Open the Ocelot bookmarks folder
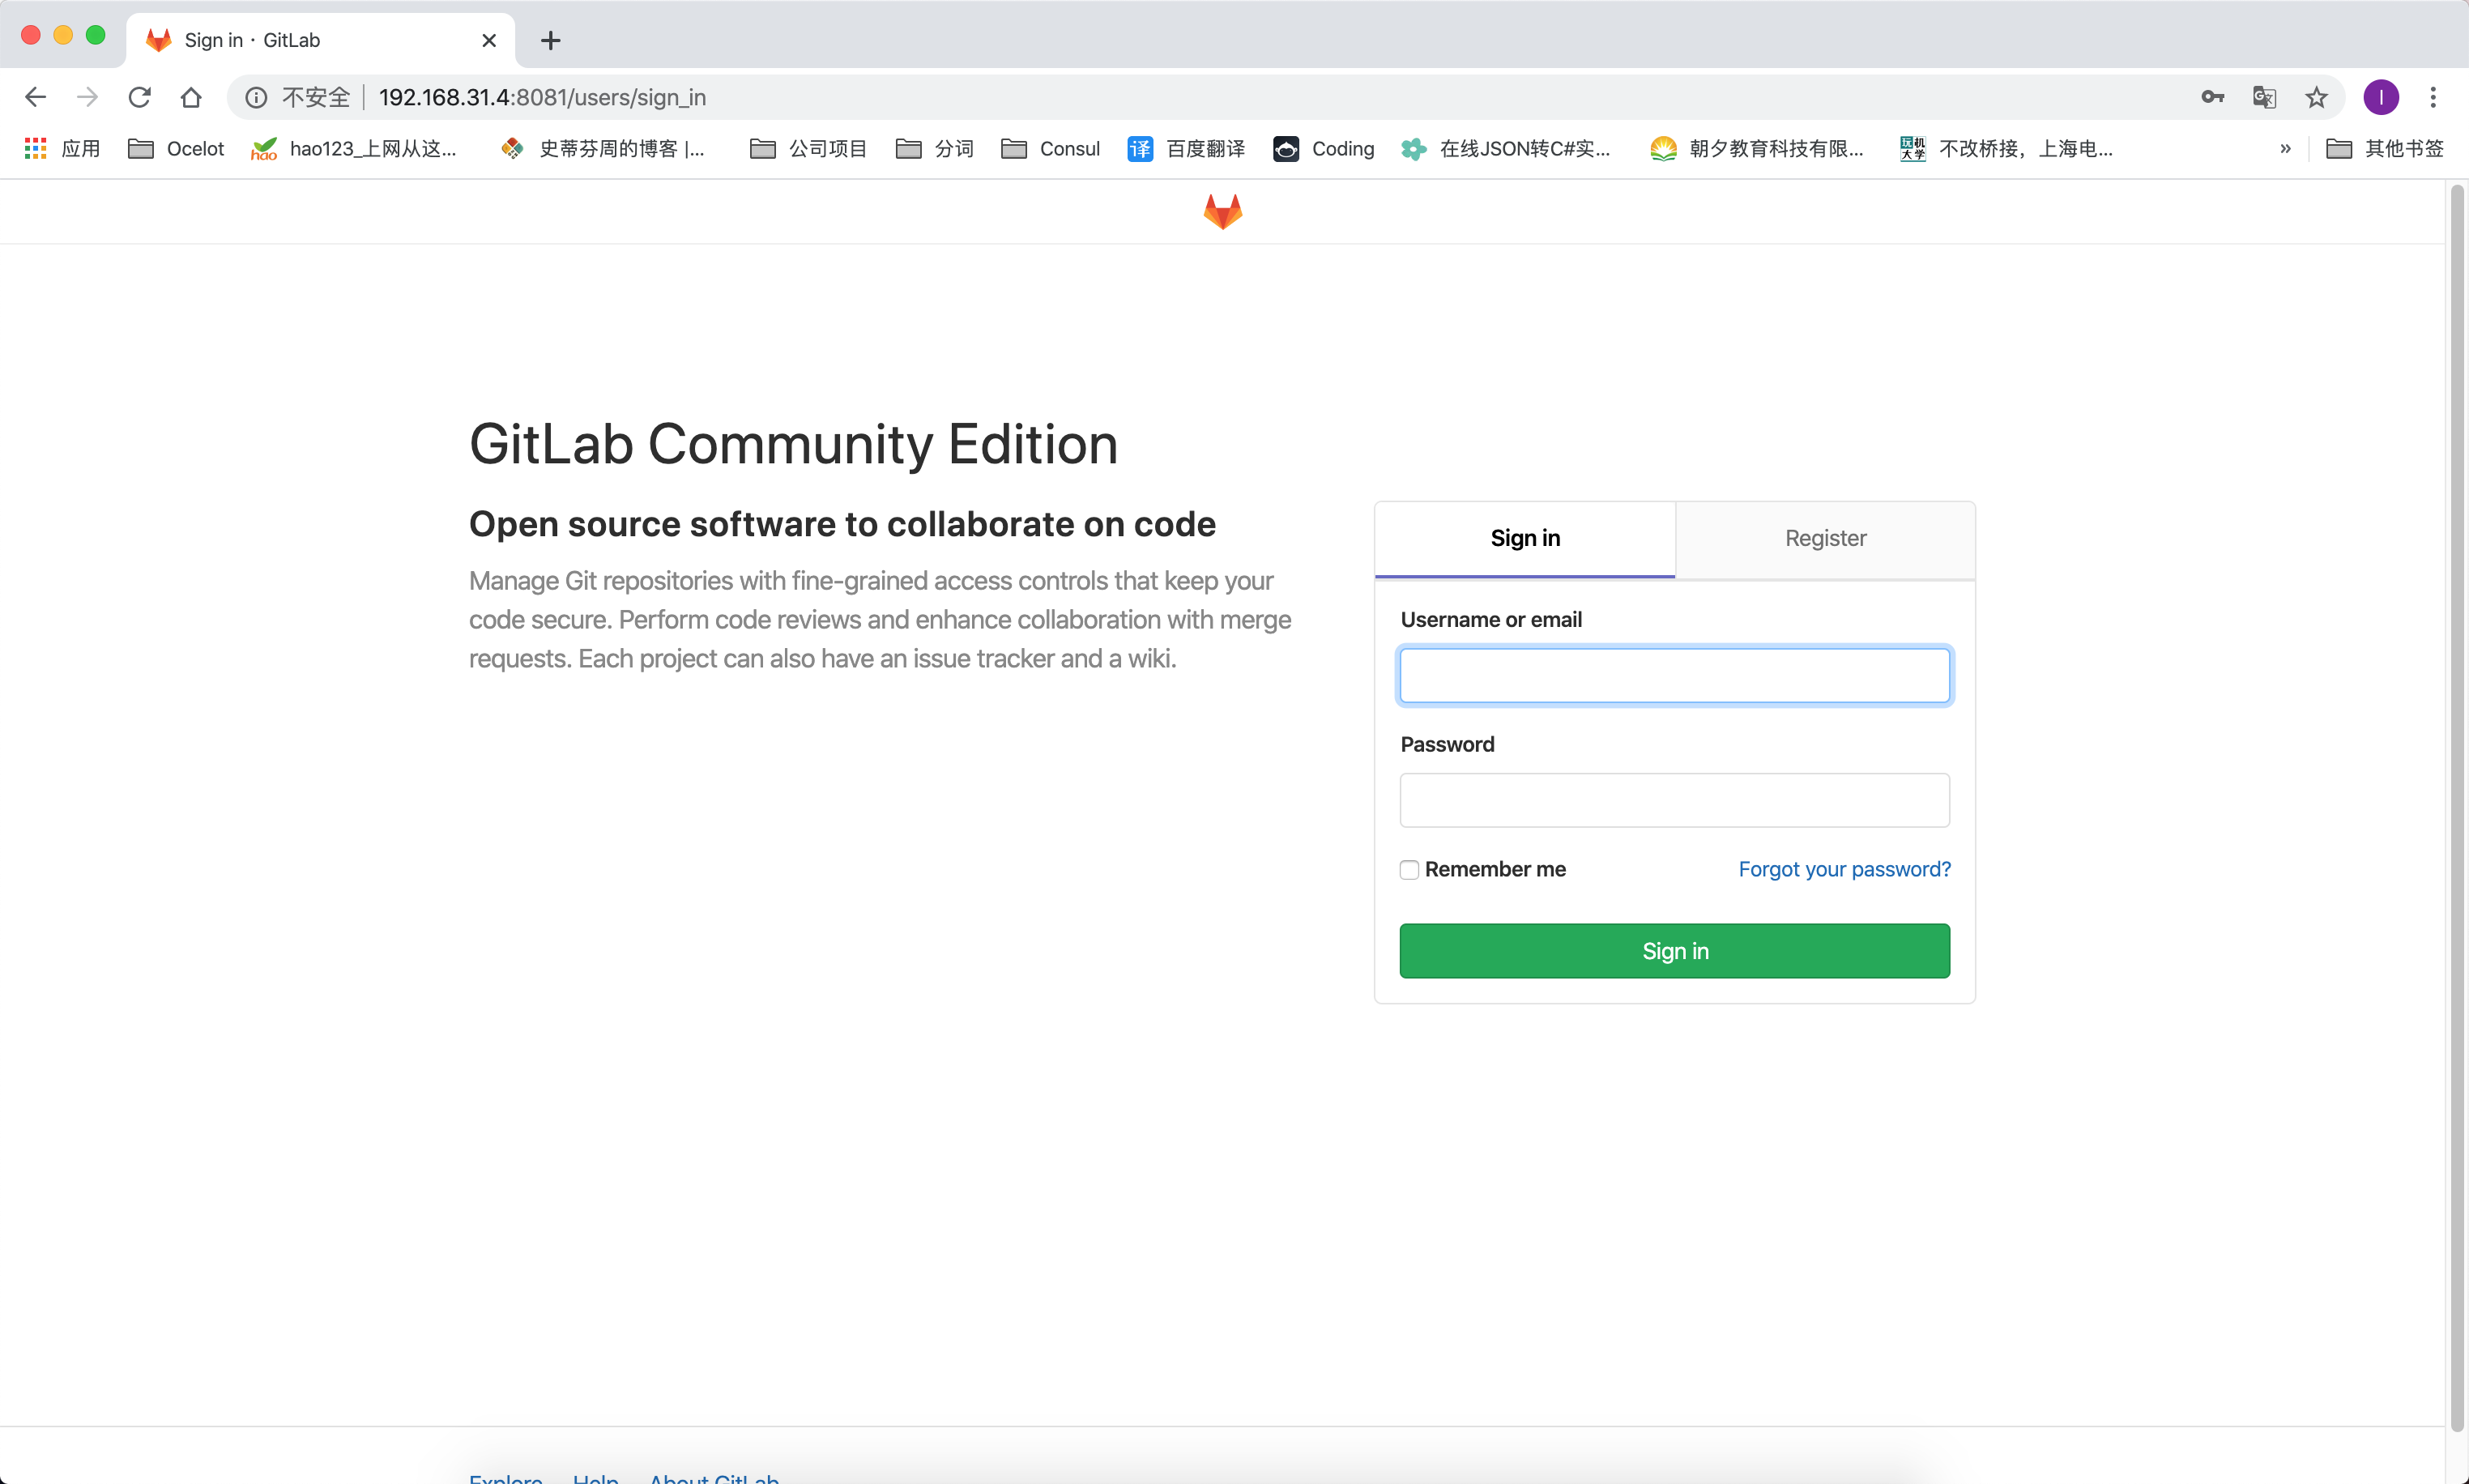Viewport: 2469px width, 1484px height. pos(177,149)
